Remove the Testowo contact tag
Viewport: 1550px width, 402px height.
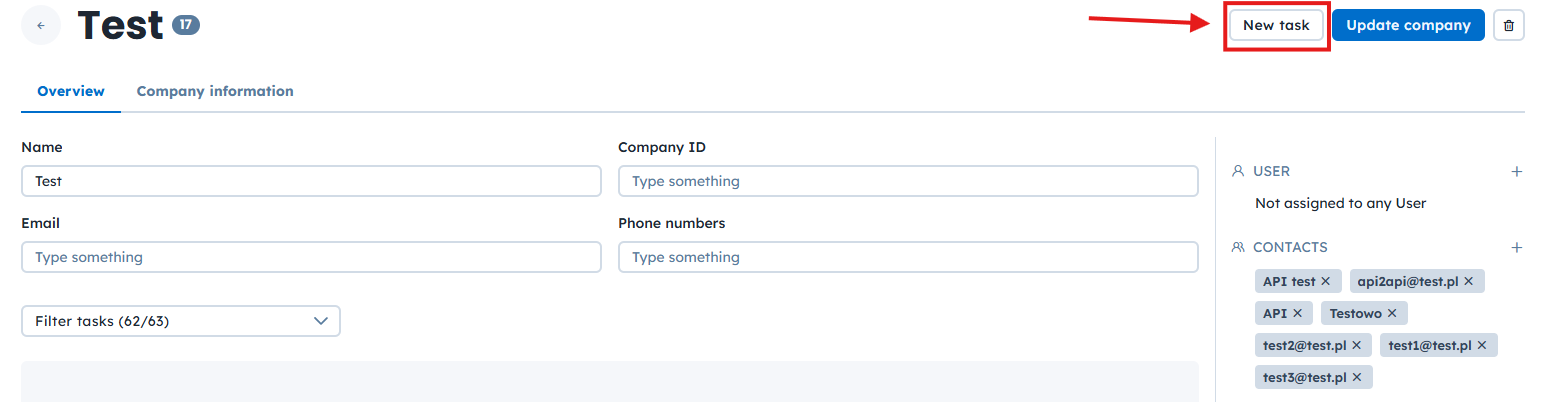tap(1391, 313)
